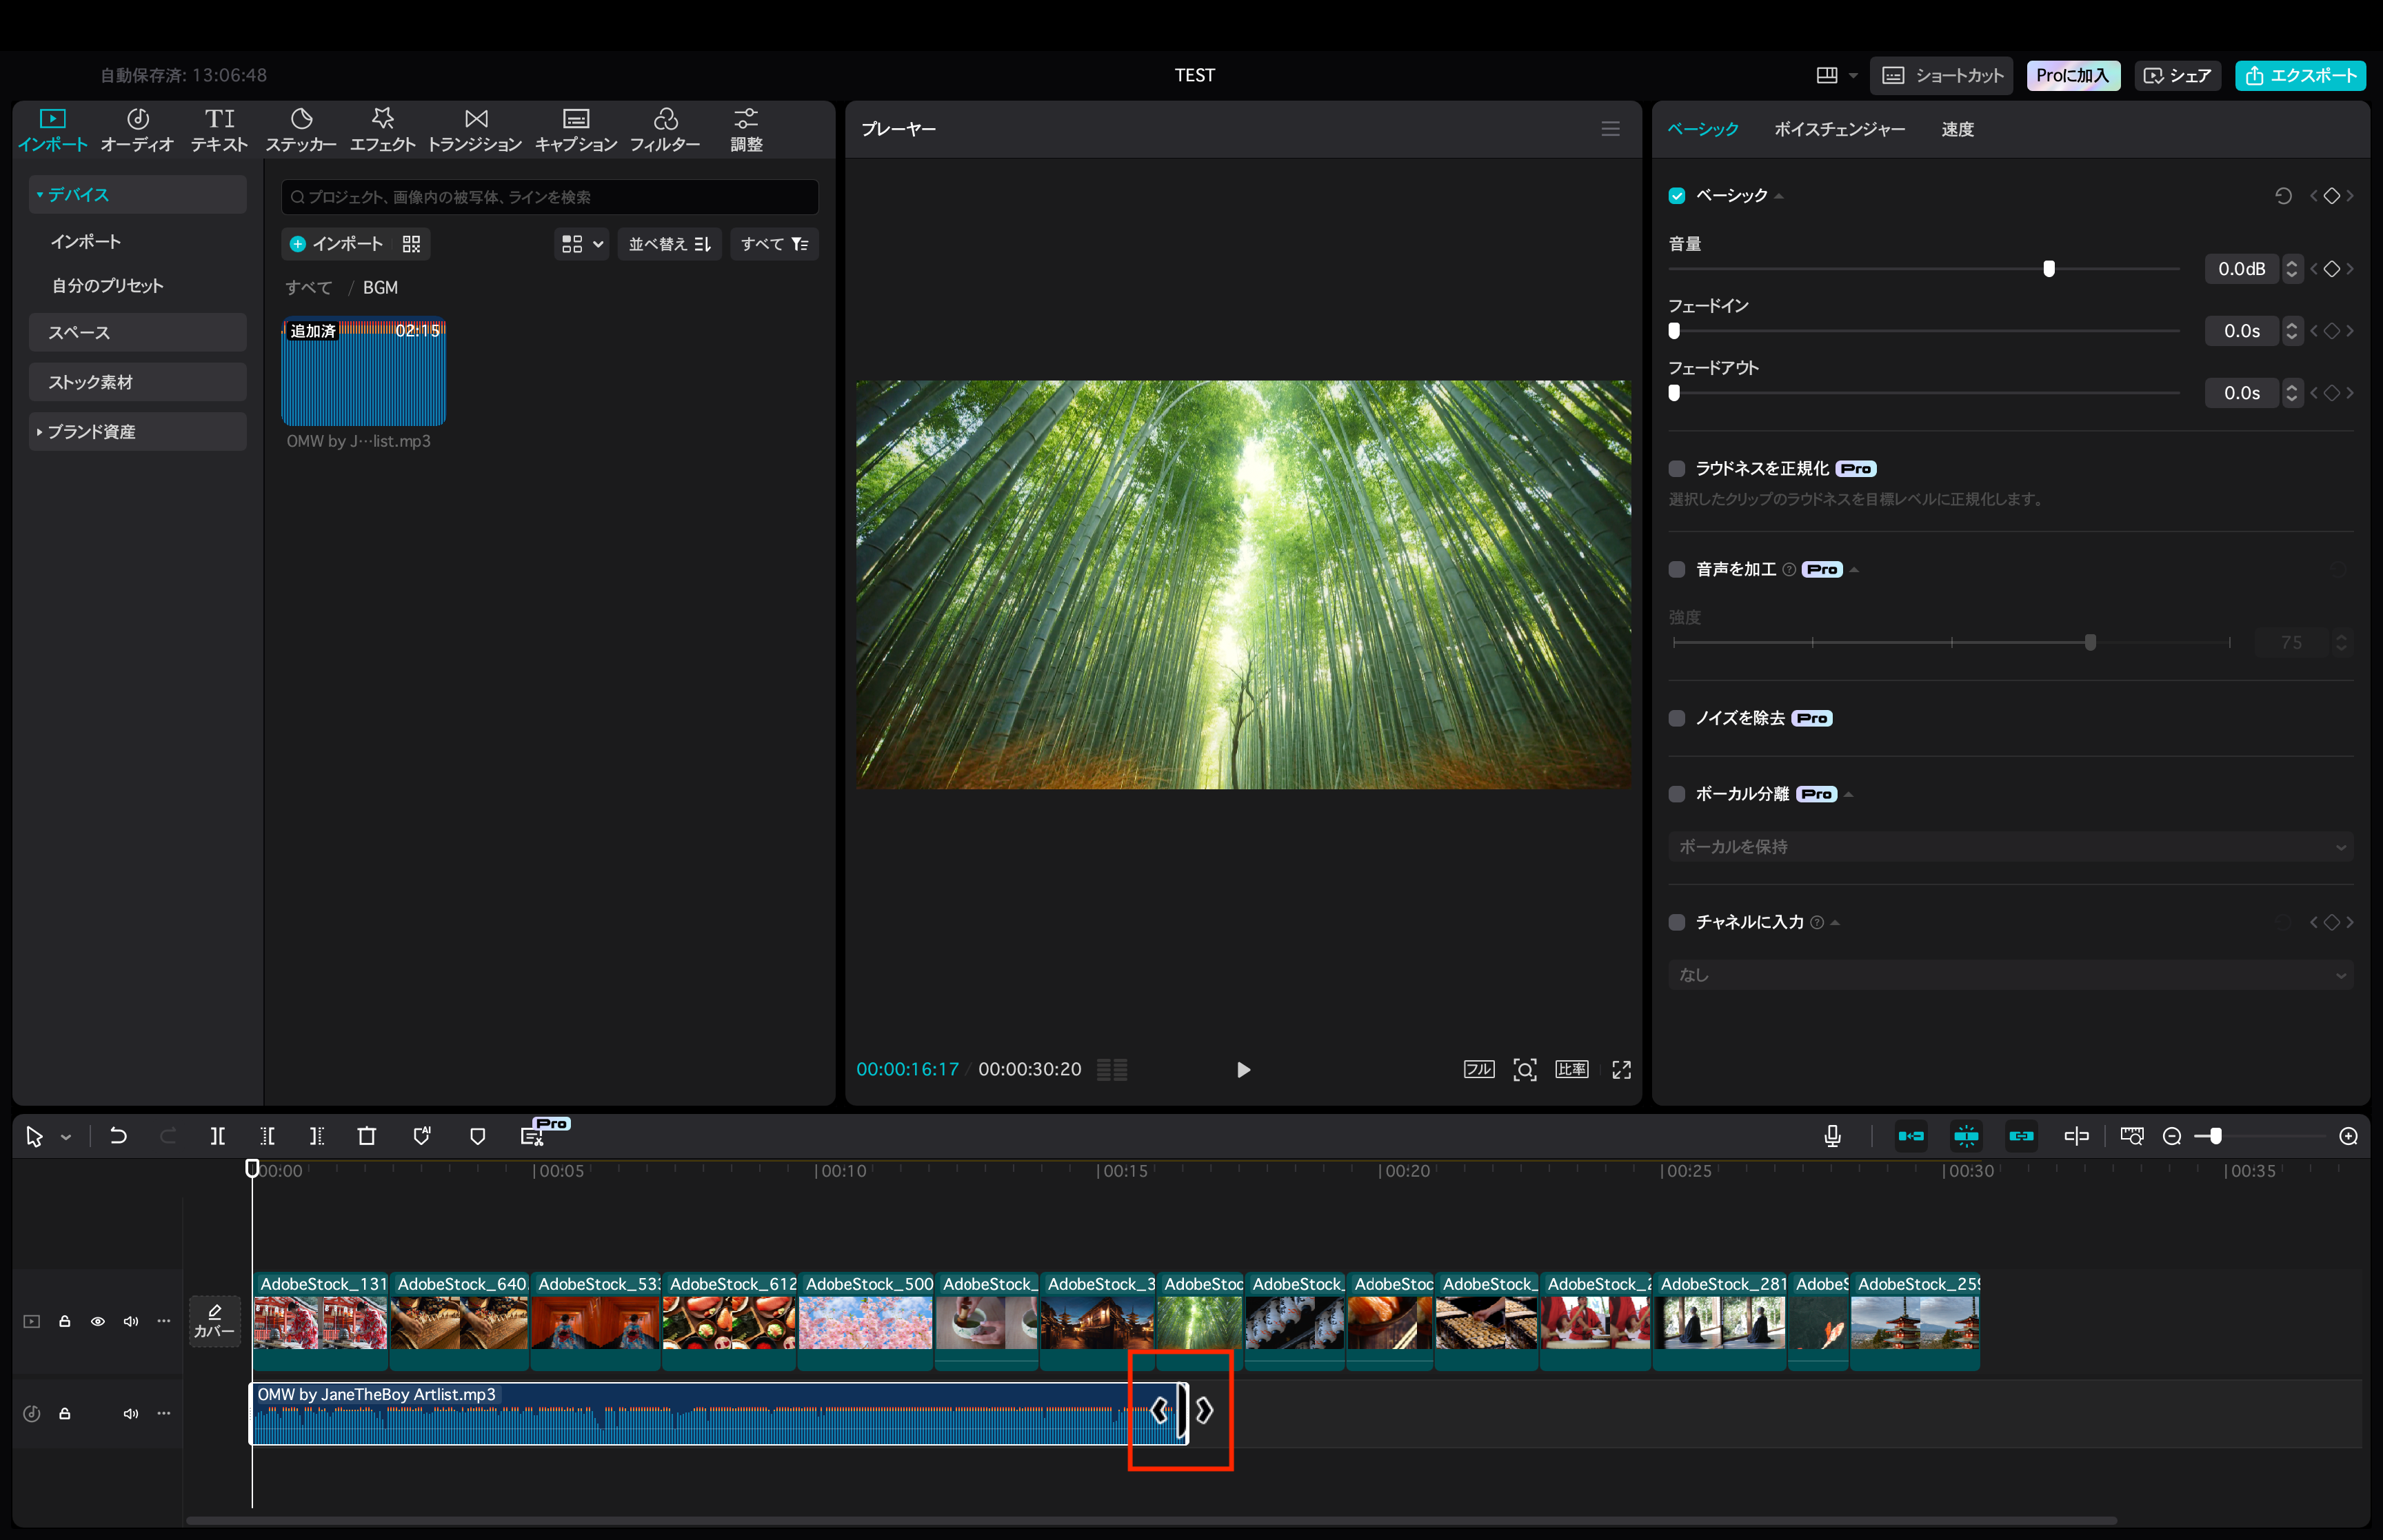Lock the main video track
The width and height of the screenshot is (2383, 1540).
click(x=65, y=1322)
